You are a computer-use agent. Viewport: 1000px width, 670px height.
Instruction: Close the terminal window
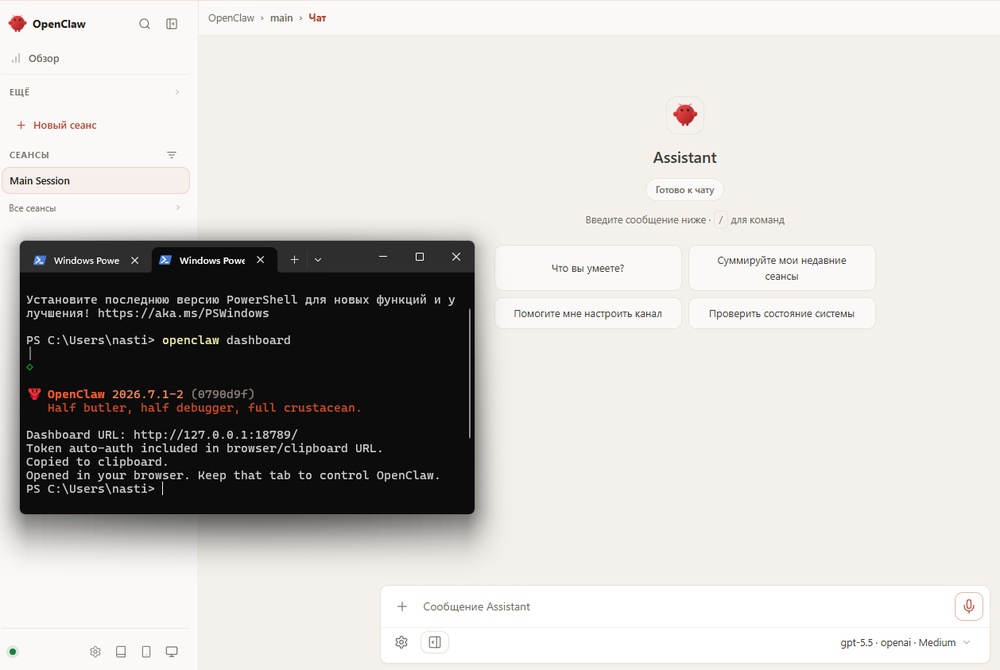click(x=456, y=257)
